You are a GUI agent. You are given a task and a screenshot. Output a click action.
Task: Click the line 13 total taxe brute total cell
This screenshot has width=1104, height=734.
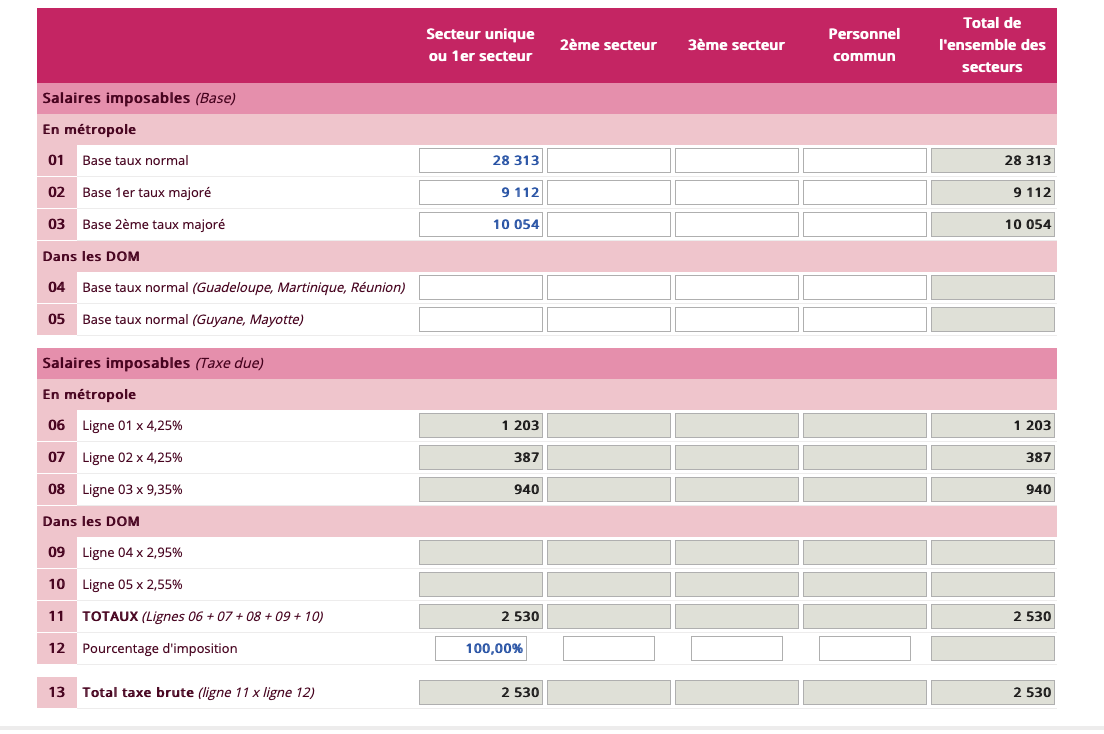(x=992, y=692)
